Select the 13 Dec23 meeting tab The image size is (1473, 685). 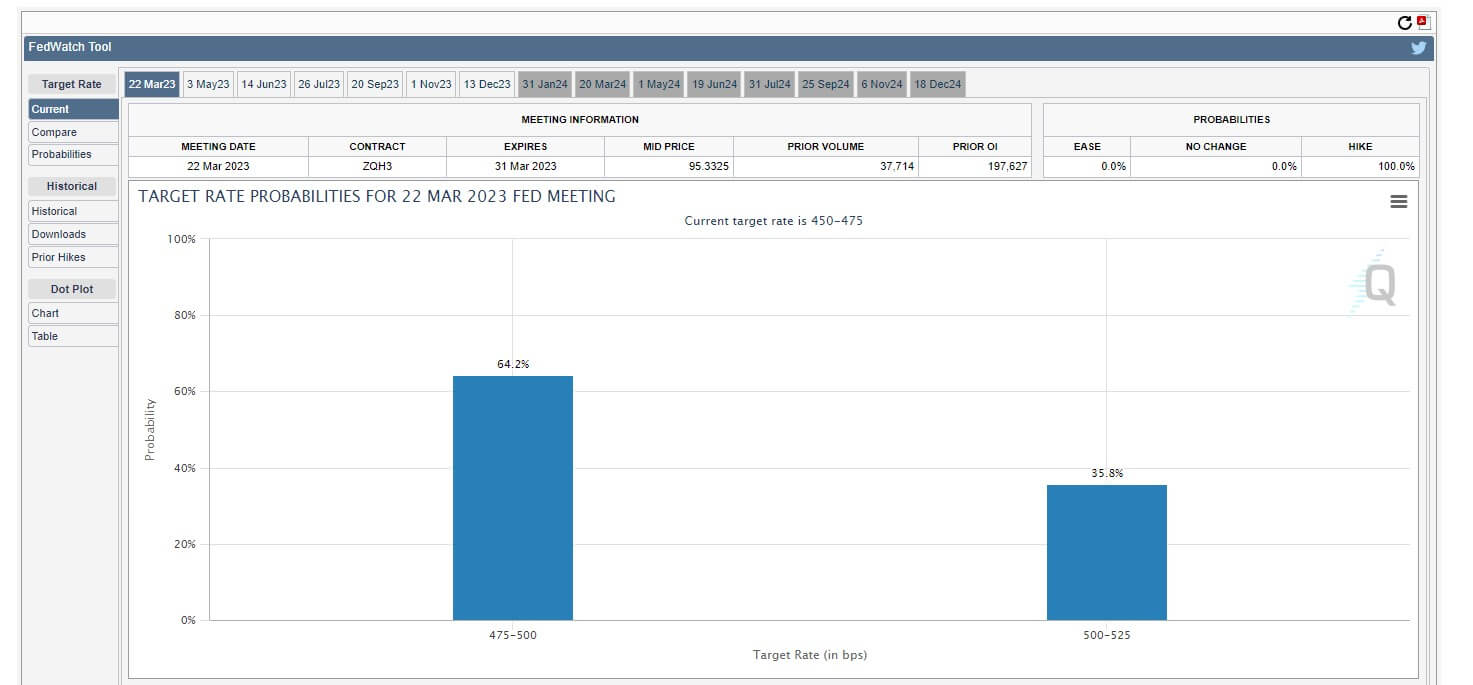coord(487,84)
